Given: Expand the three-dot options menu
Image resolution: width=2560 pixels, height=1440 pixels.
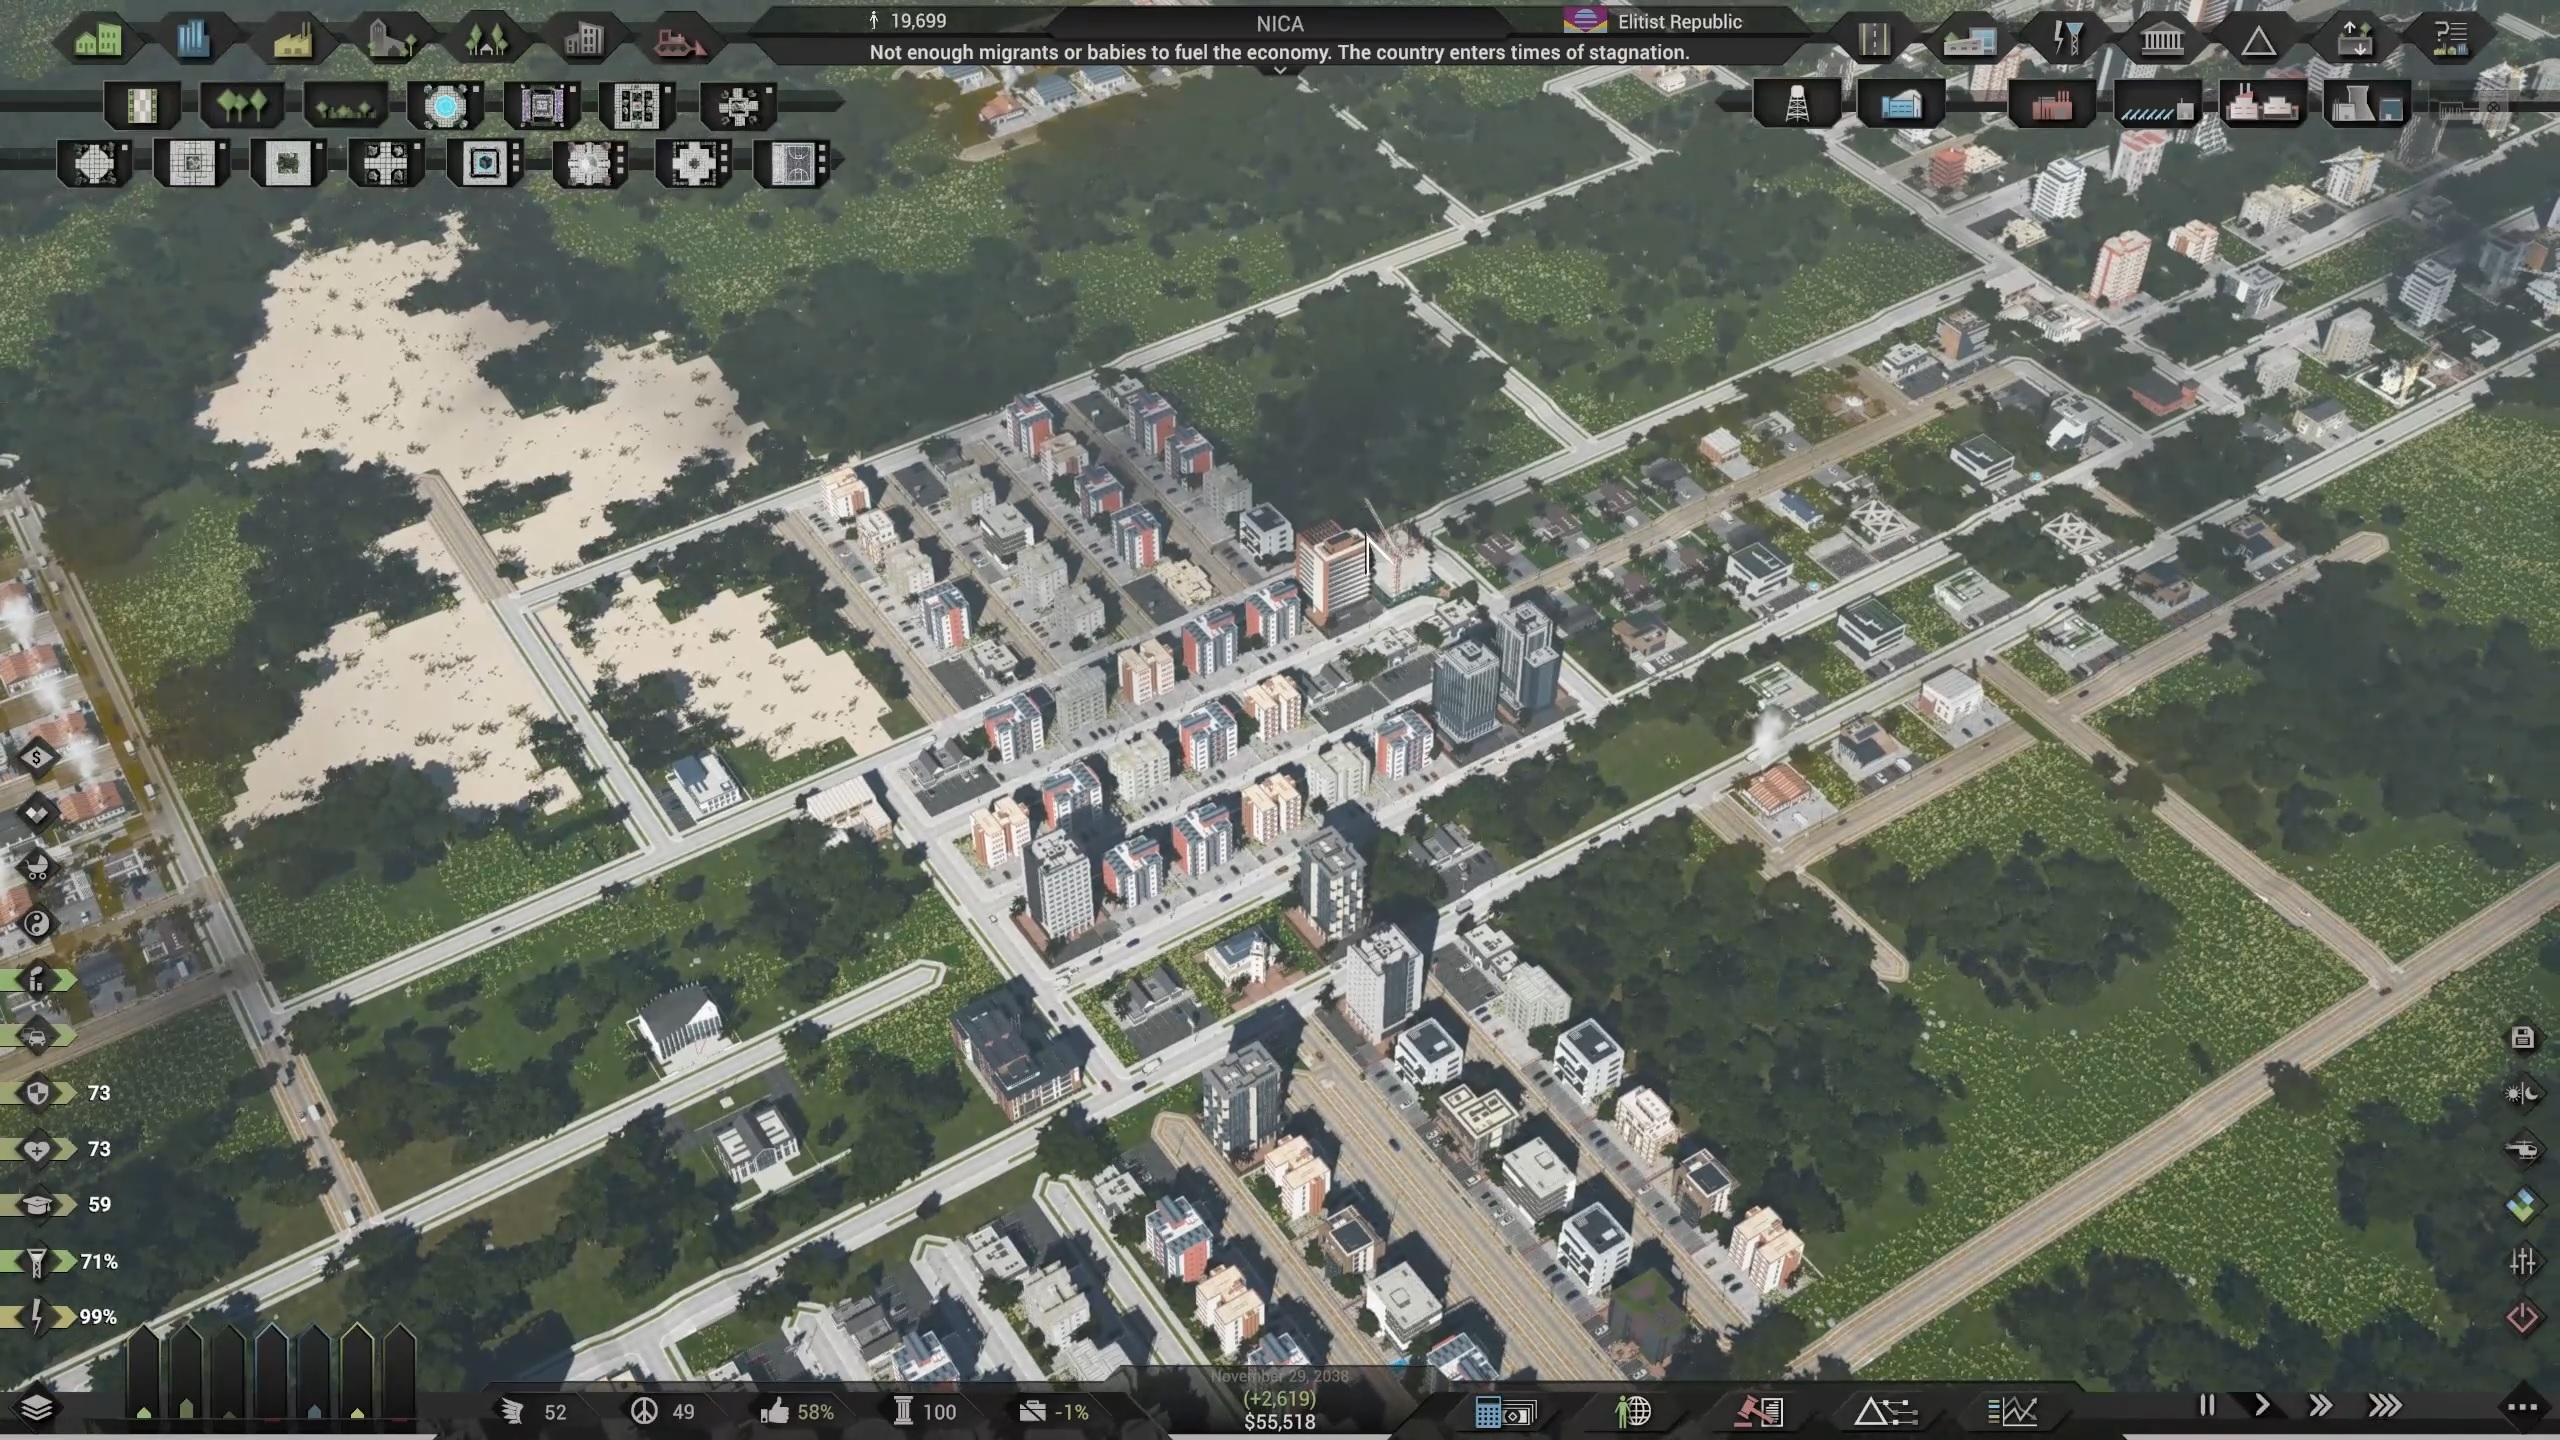Looking at the screenshot, I should point(2522,1407).
